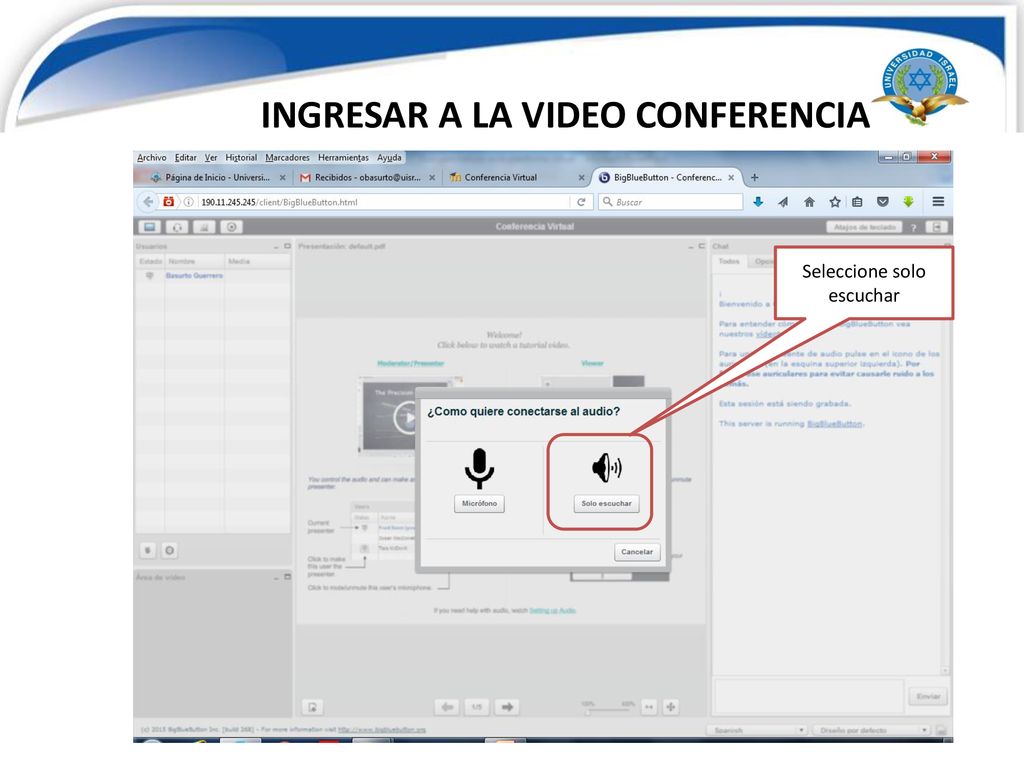Open the bigbluebutton.org footer link
The image size is (1024, 768).
tap(382, 729)
